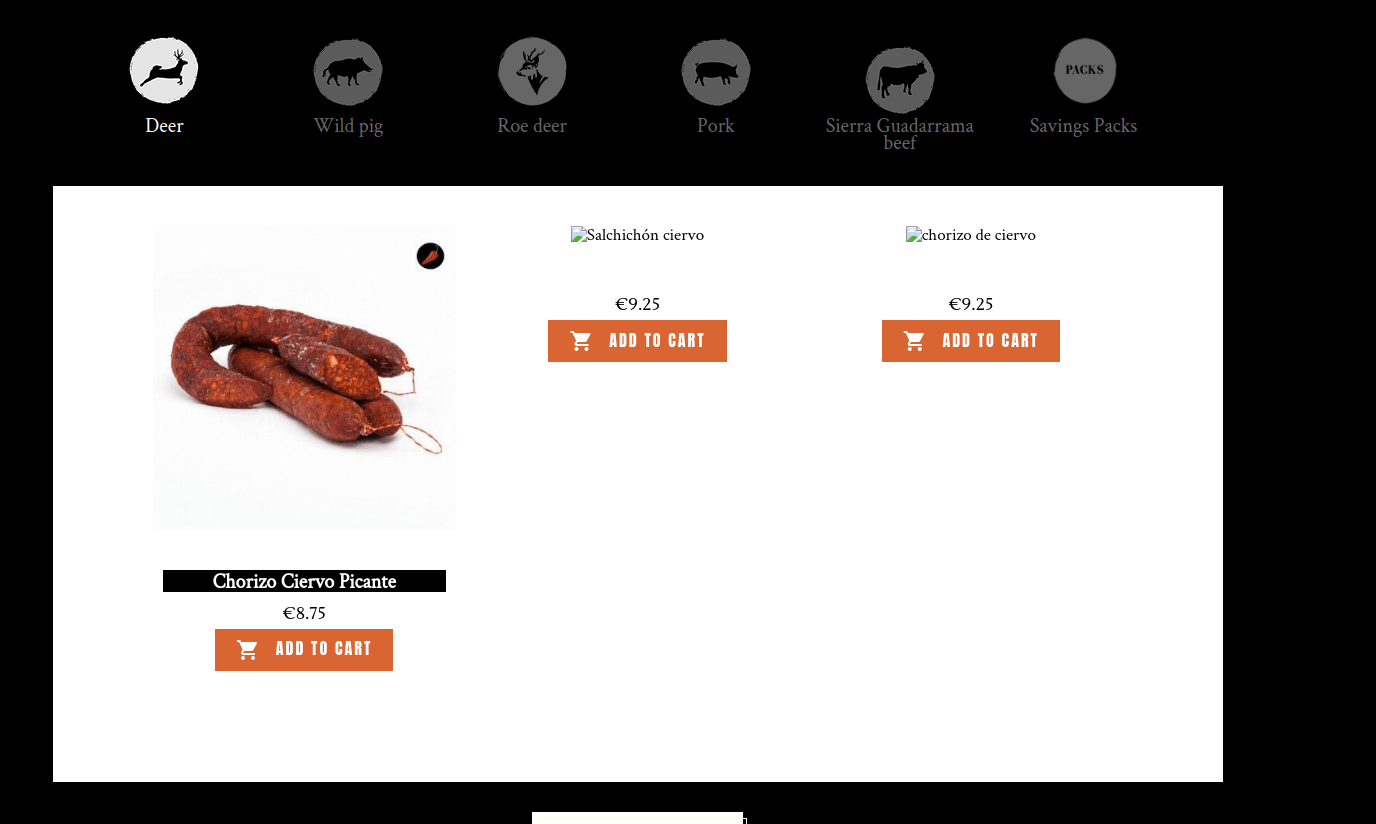
Task: Add Salchichón ciervo to cart
Action: 637,341
